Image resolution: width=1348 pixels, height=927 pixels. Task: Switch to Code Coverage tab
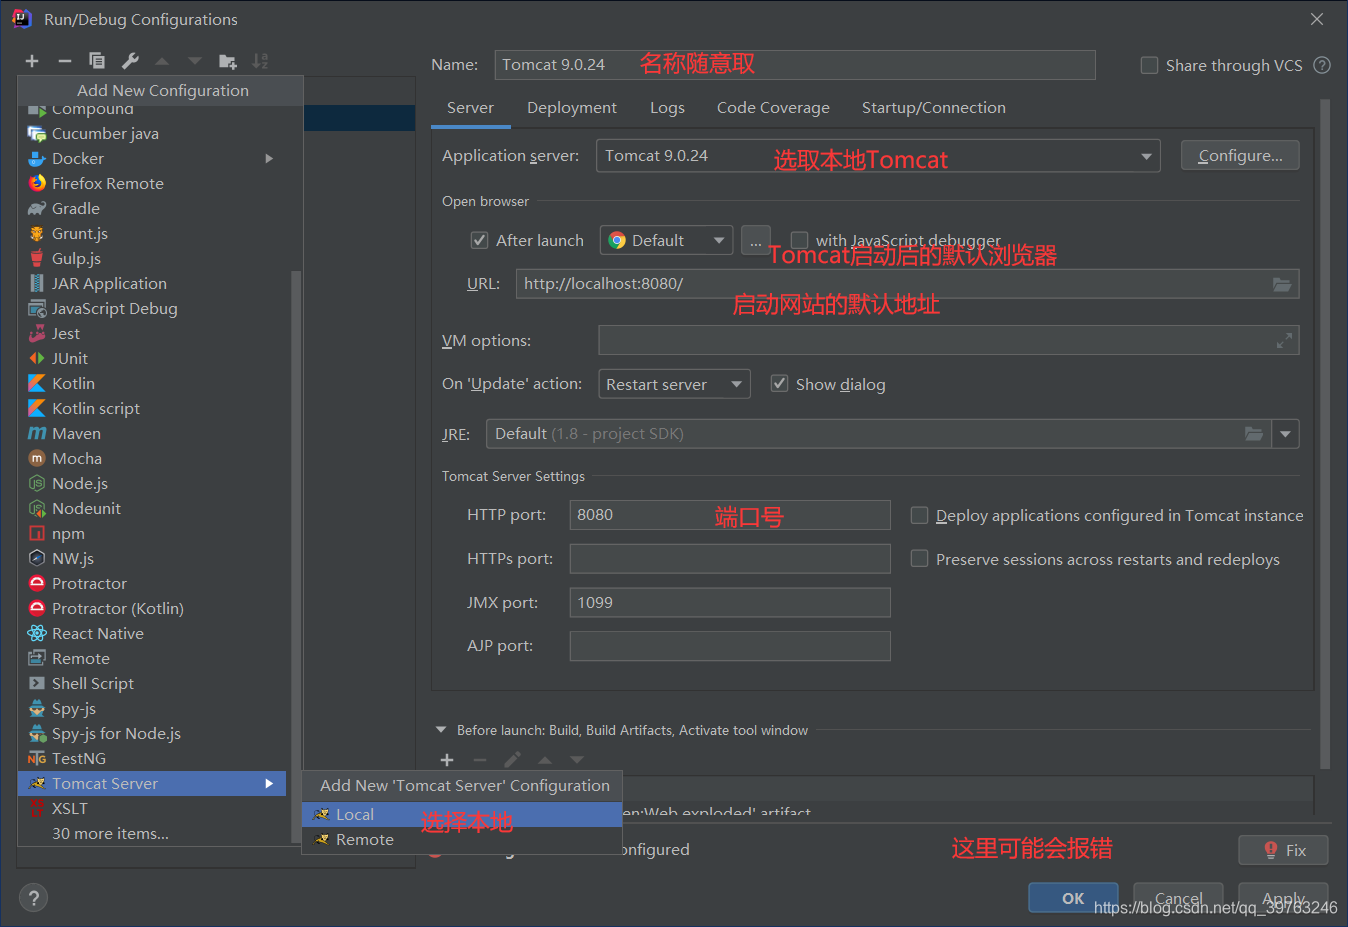(x=773, y=108)
